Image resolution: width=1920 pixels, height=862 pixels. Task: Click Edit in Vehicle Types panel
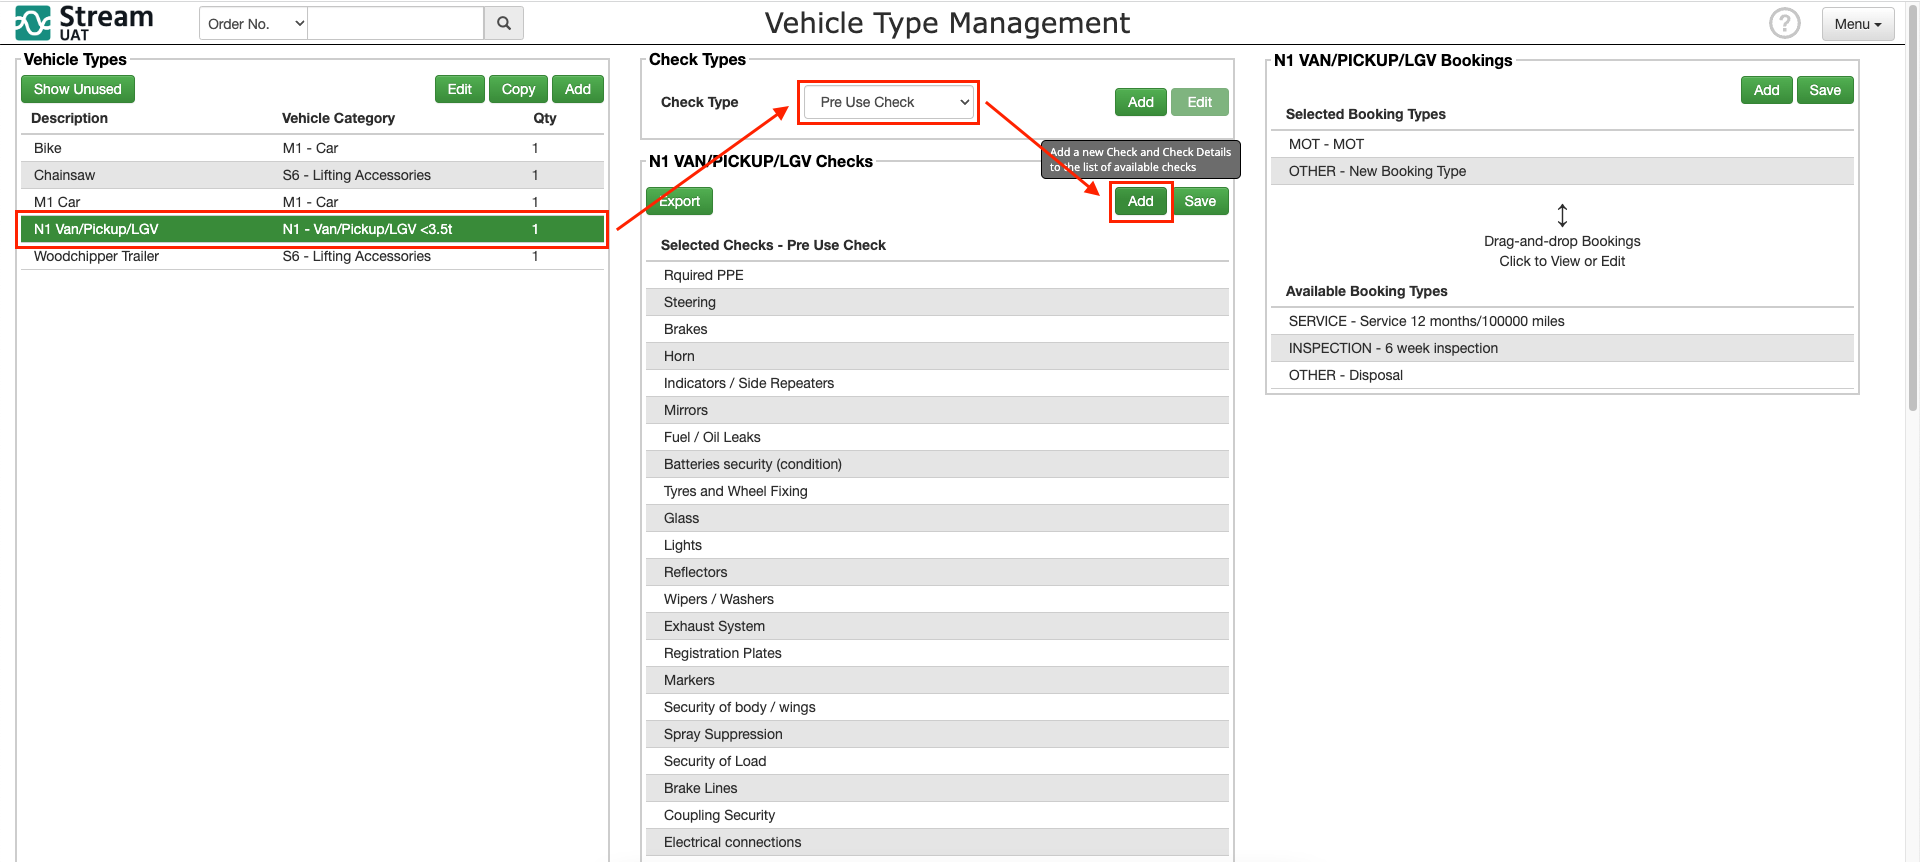[459, 89]
